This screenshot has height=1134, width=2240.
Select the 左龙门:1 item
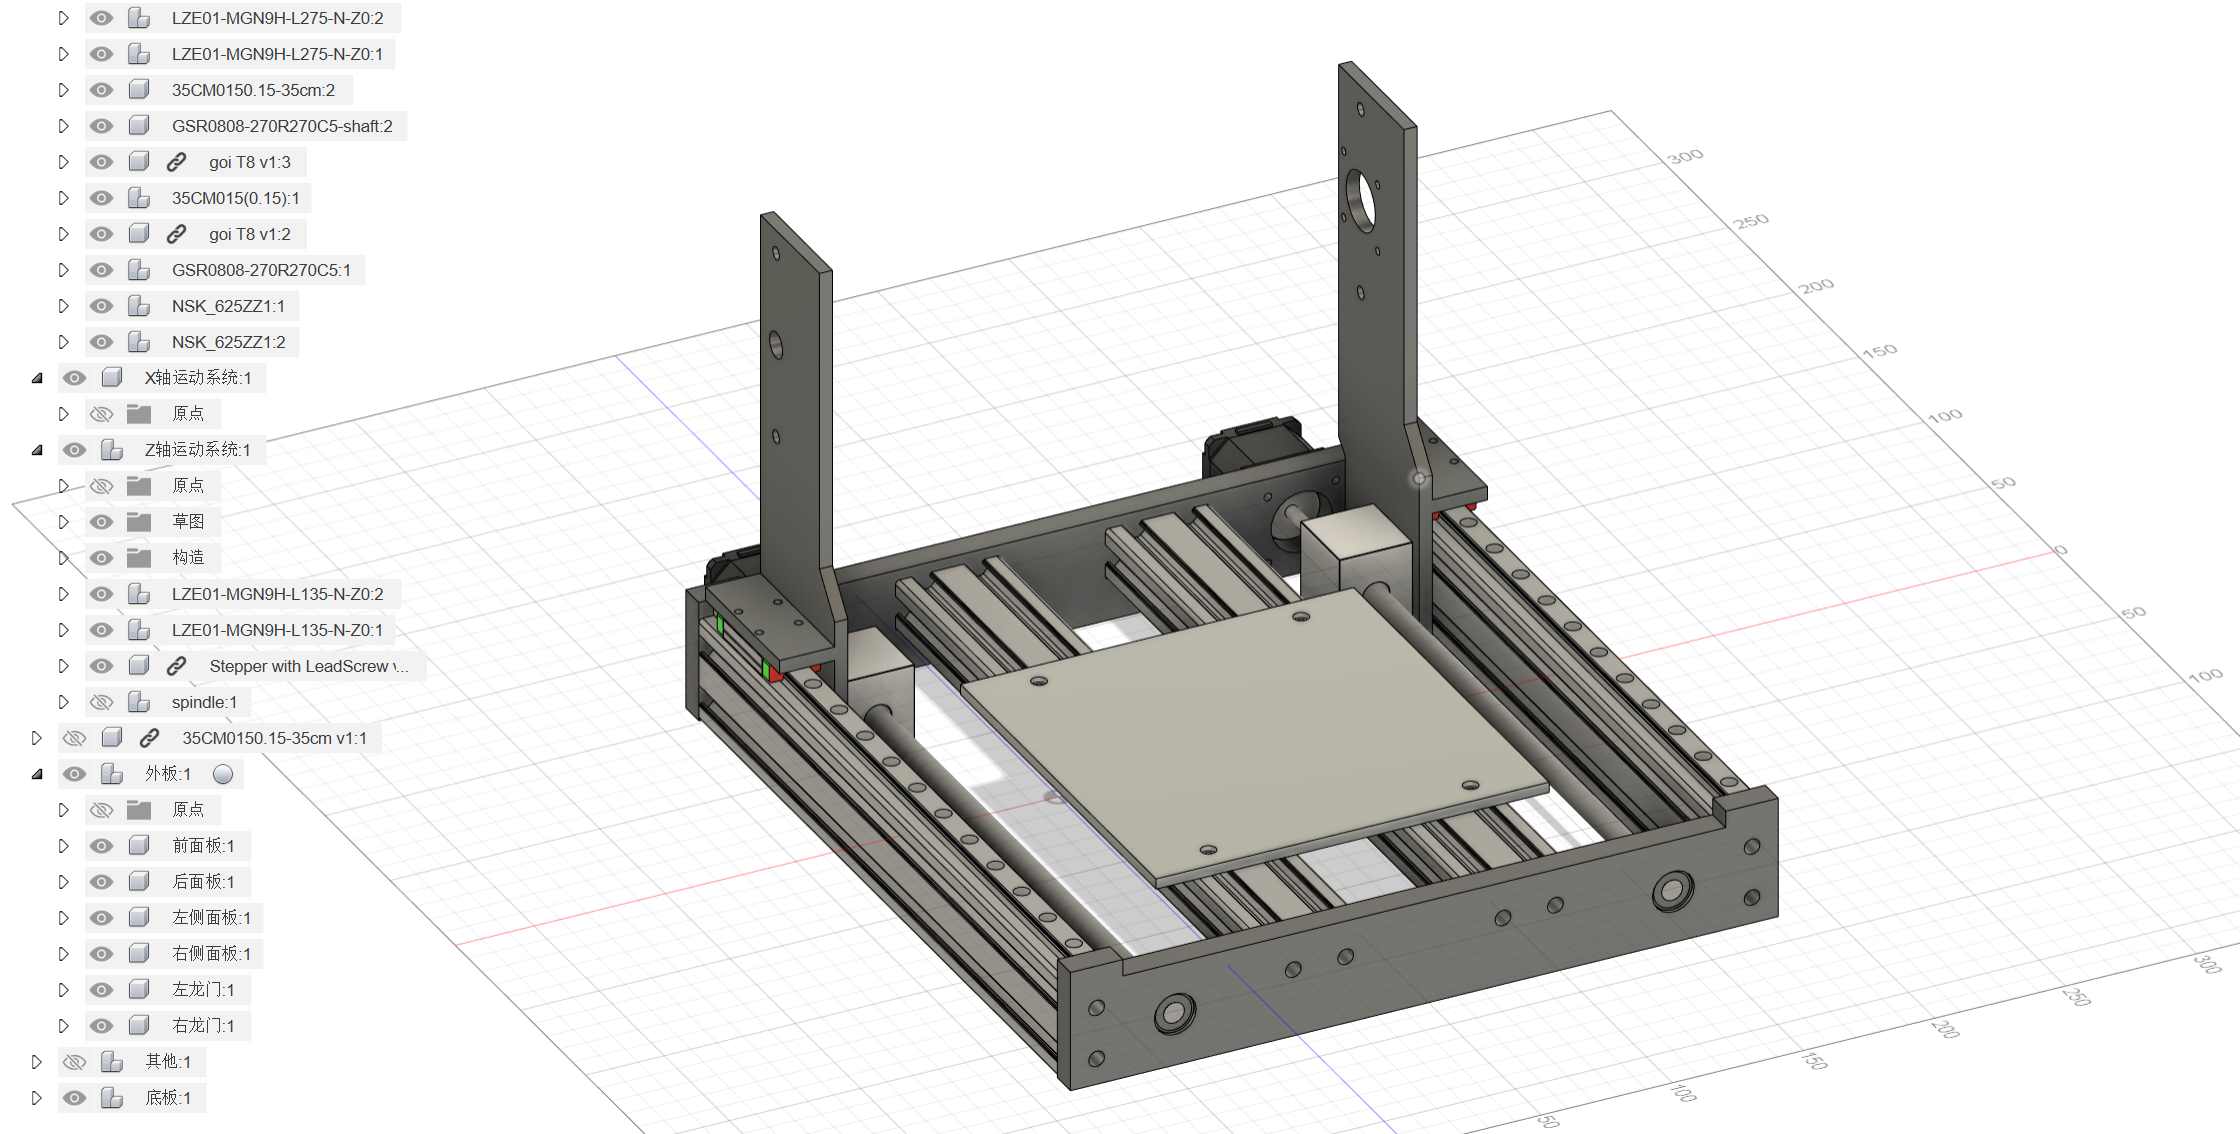[203, 990]
